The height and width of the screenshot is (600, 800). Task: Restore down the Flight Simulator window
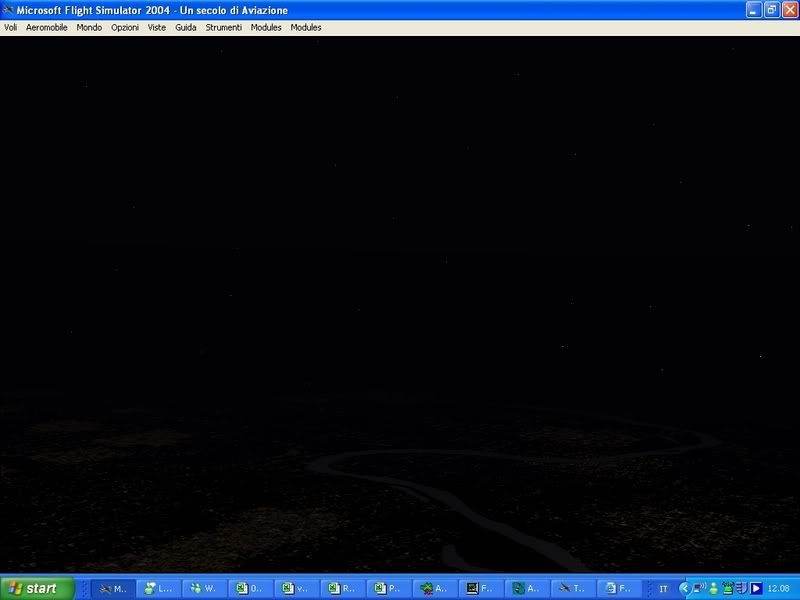pyautogui.click(x=771, y=10)
